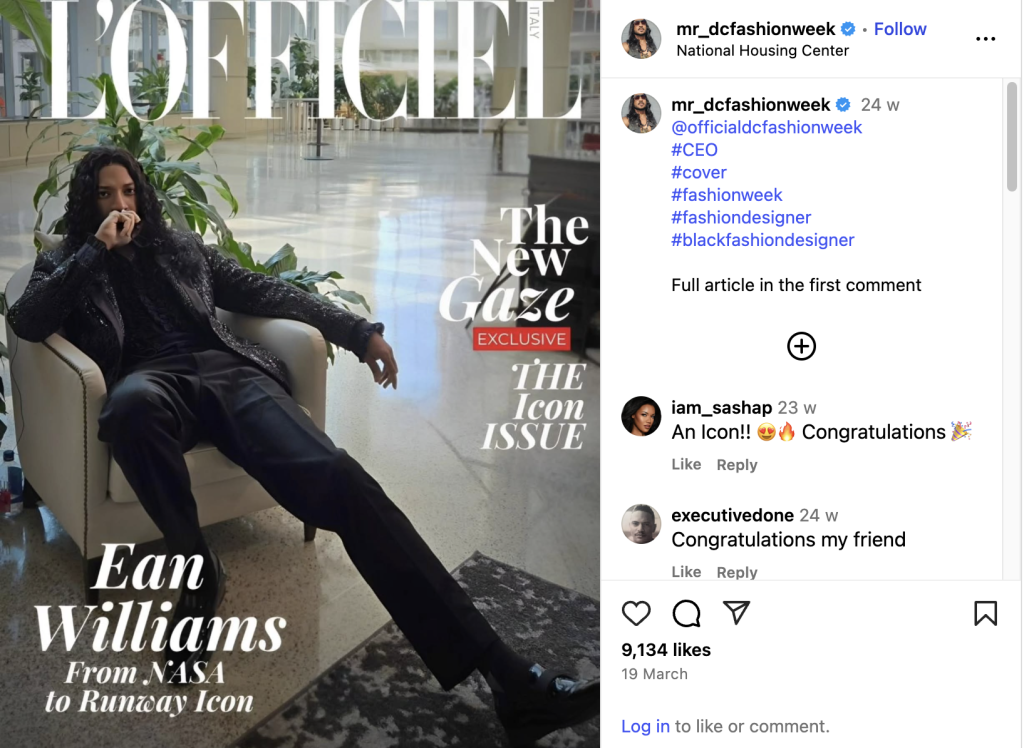This screenshot has width=1024, height=748.
Task: Share post via paper plane icon
Action: [x=736, y=613]
